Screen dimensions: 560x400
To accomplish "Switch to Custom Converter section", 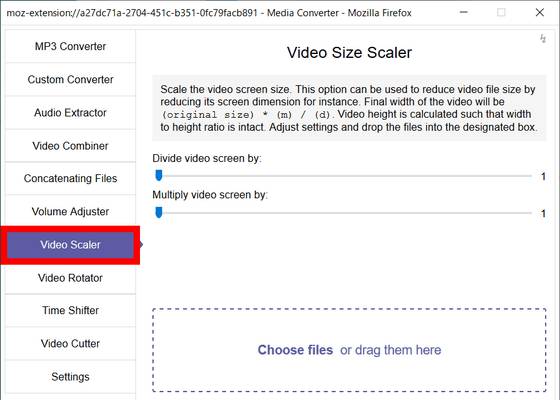I will [x=70, y=79].
